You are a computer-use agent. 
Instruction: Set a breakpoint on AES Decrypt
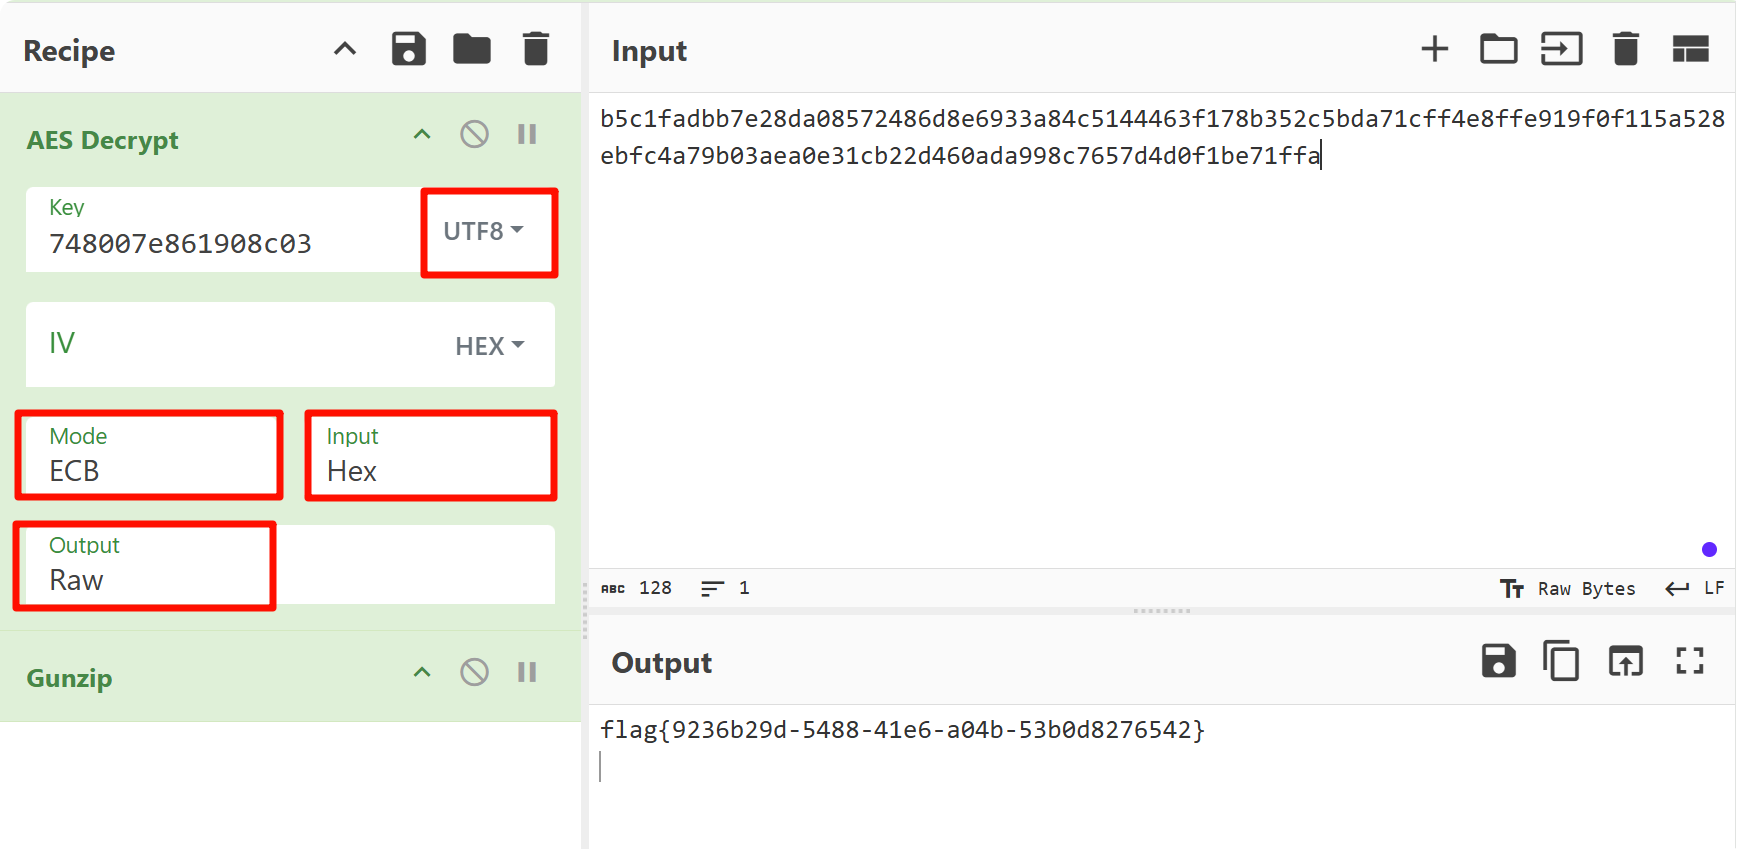pos(527,134)
